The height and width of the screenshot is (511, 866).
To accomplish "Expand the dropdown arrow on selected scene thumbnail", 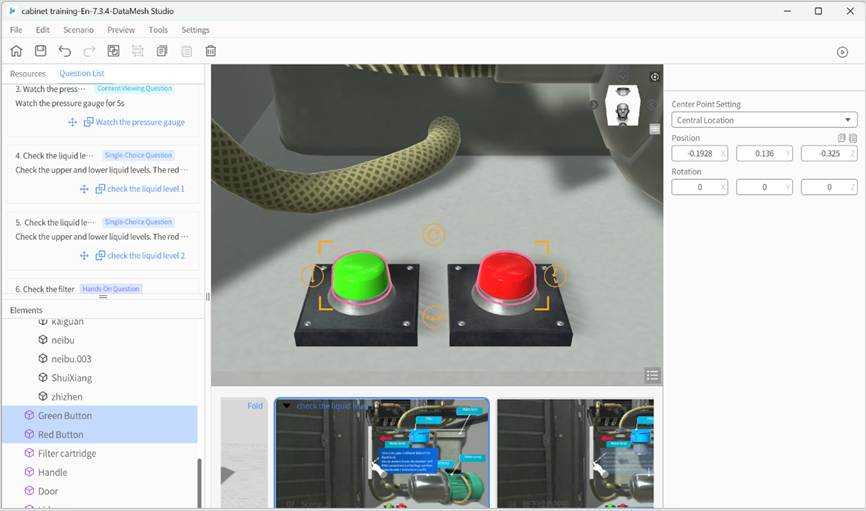I will click(x=287, y=406).
